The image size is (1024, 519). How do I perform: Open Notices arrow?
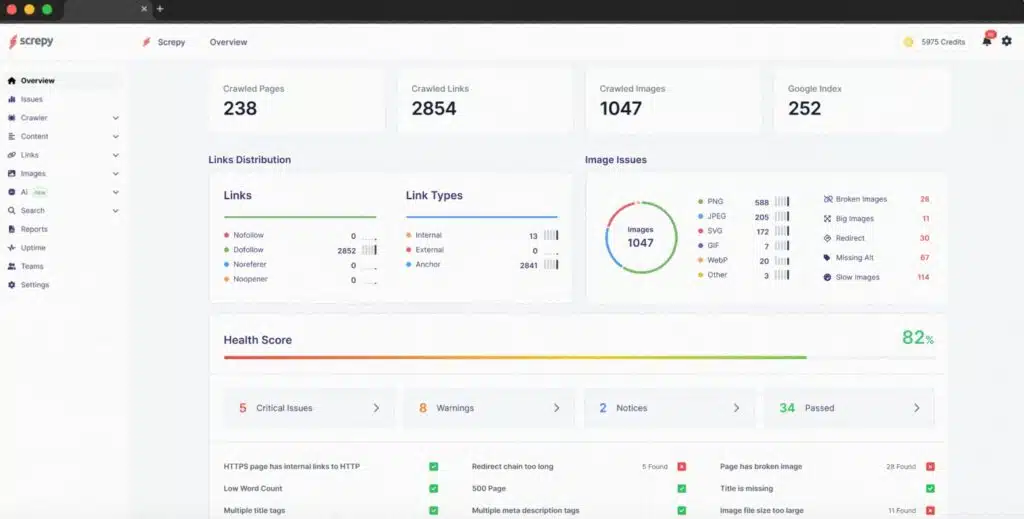tap(736, 408)
